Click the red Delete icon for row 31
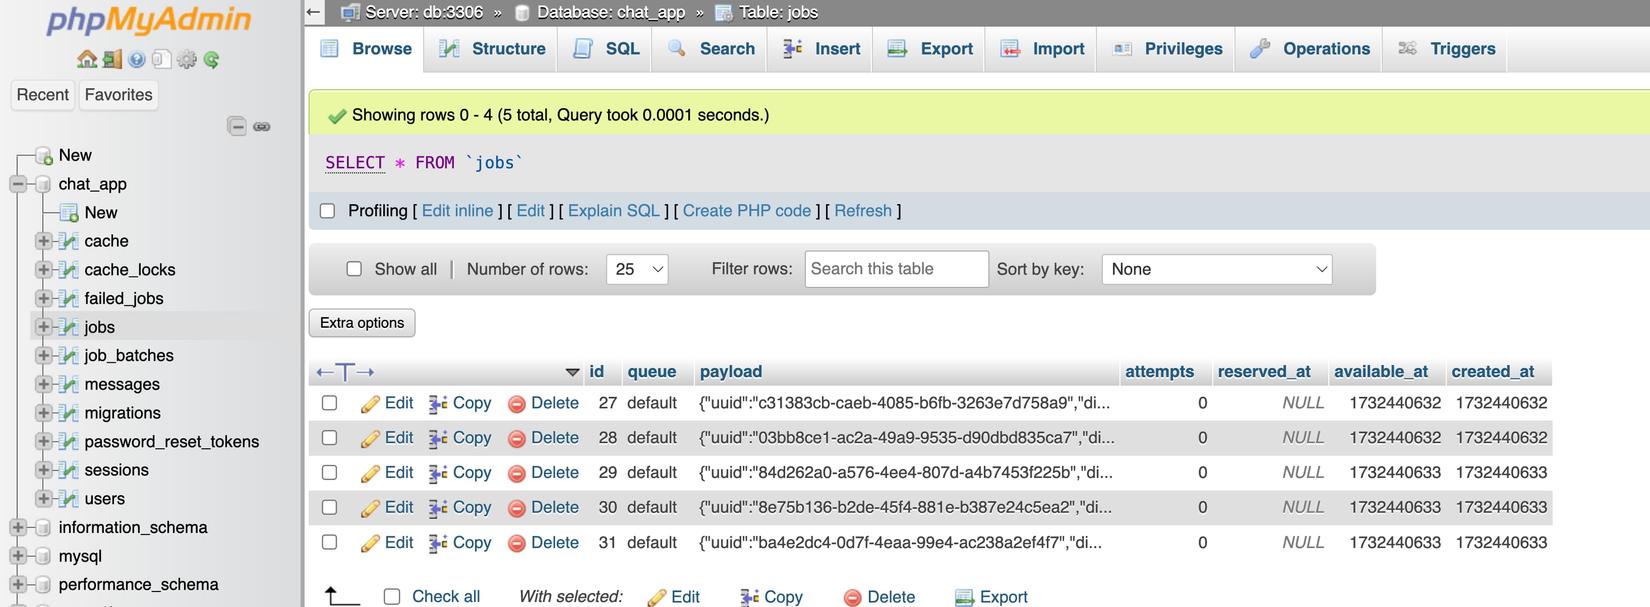 517,544
